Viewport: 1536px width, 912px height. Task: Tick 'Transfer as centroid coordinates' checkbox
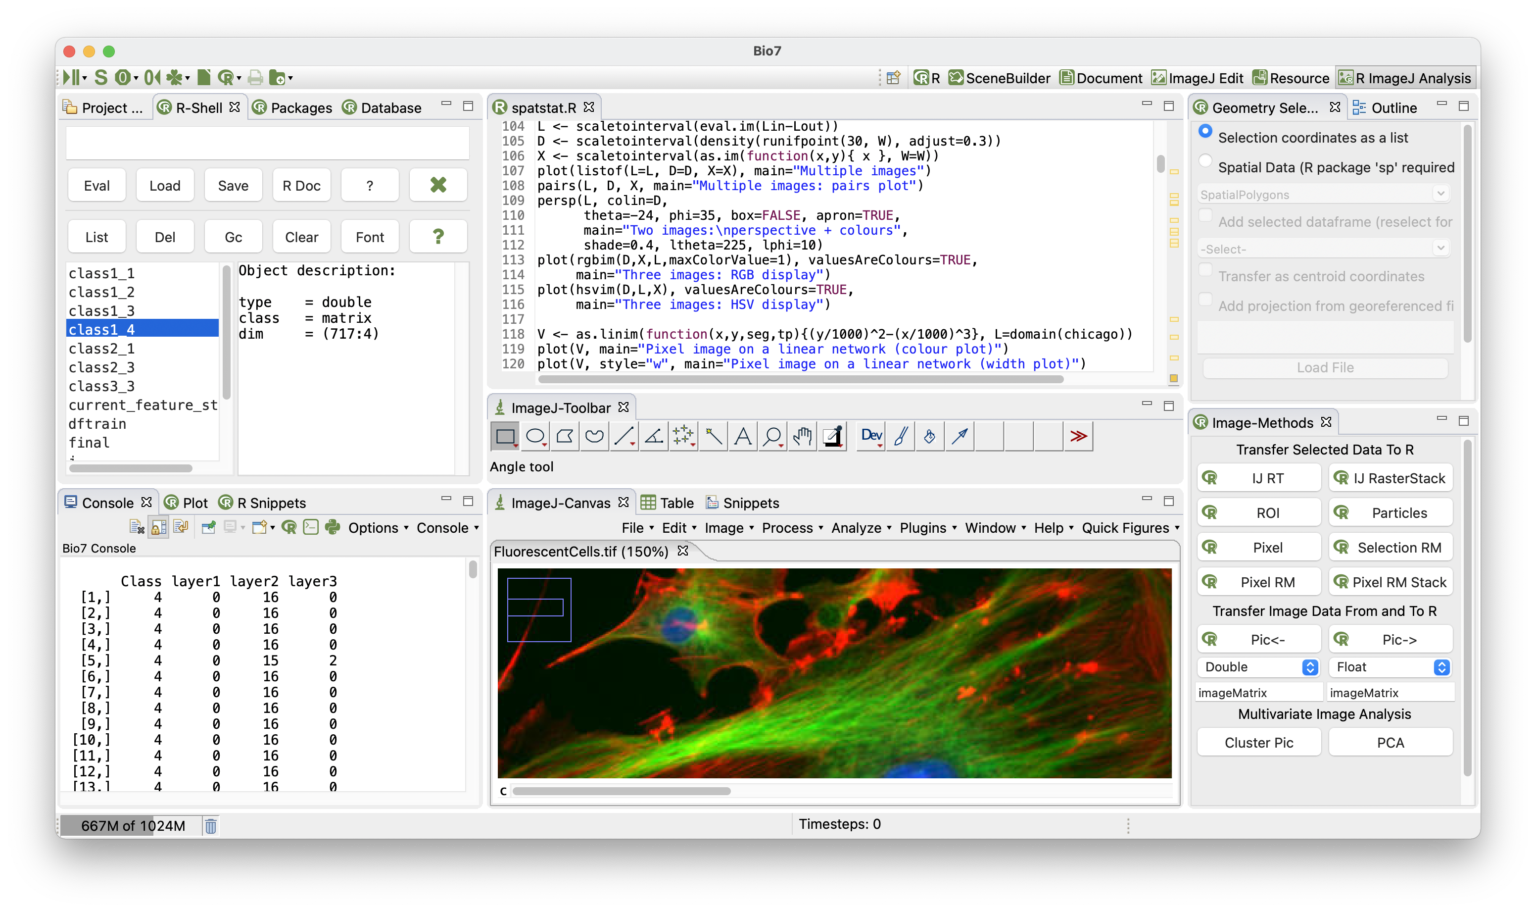(x=1205, y=270)
